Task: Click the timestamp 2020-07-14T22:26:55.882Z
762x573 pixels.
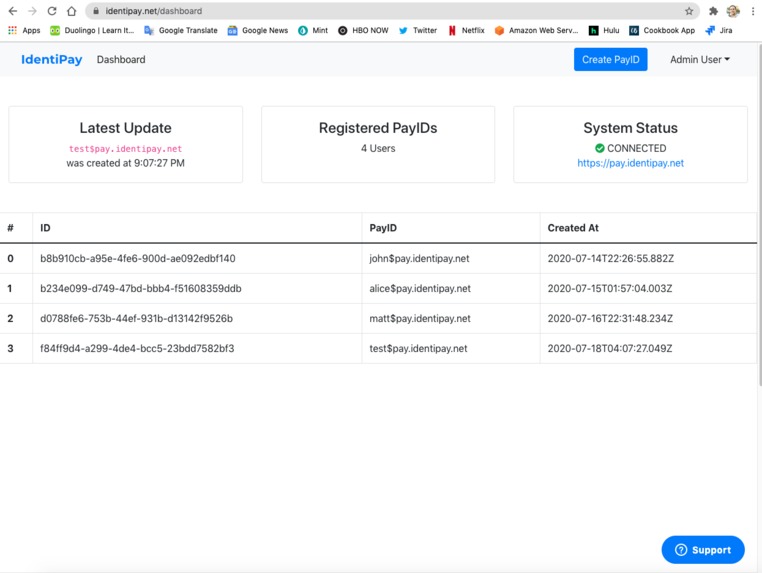Action: click(x=610, y=259)
